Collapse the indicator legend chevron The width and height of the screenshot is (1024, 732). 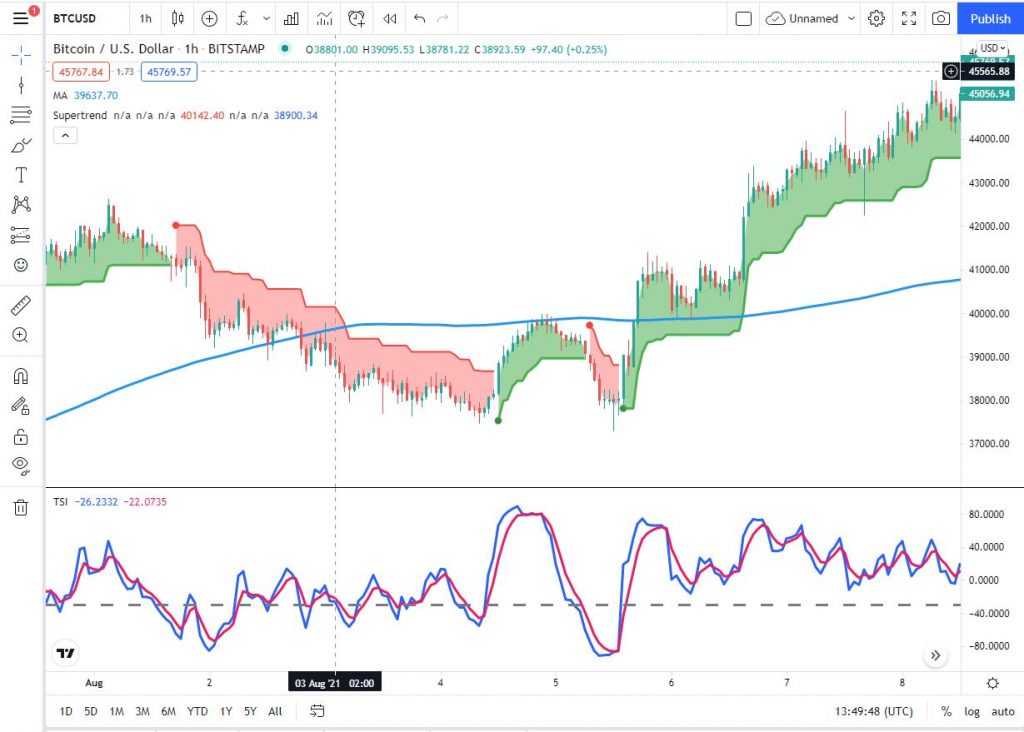tap(65, 136)
